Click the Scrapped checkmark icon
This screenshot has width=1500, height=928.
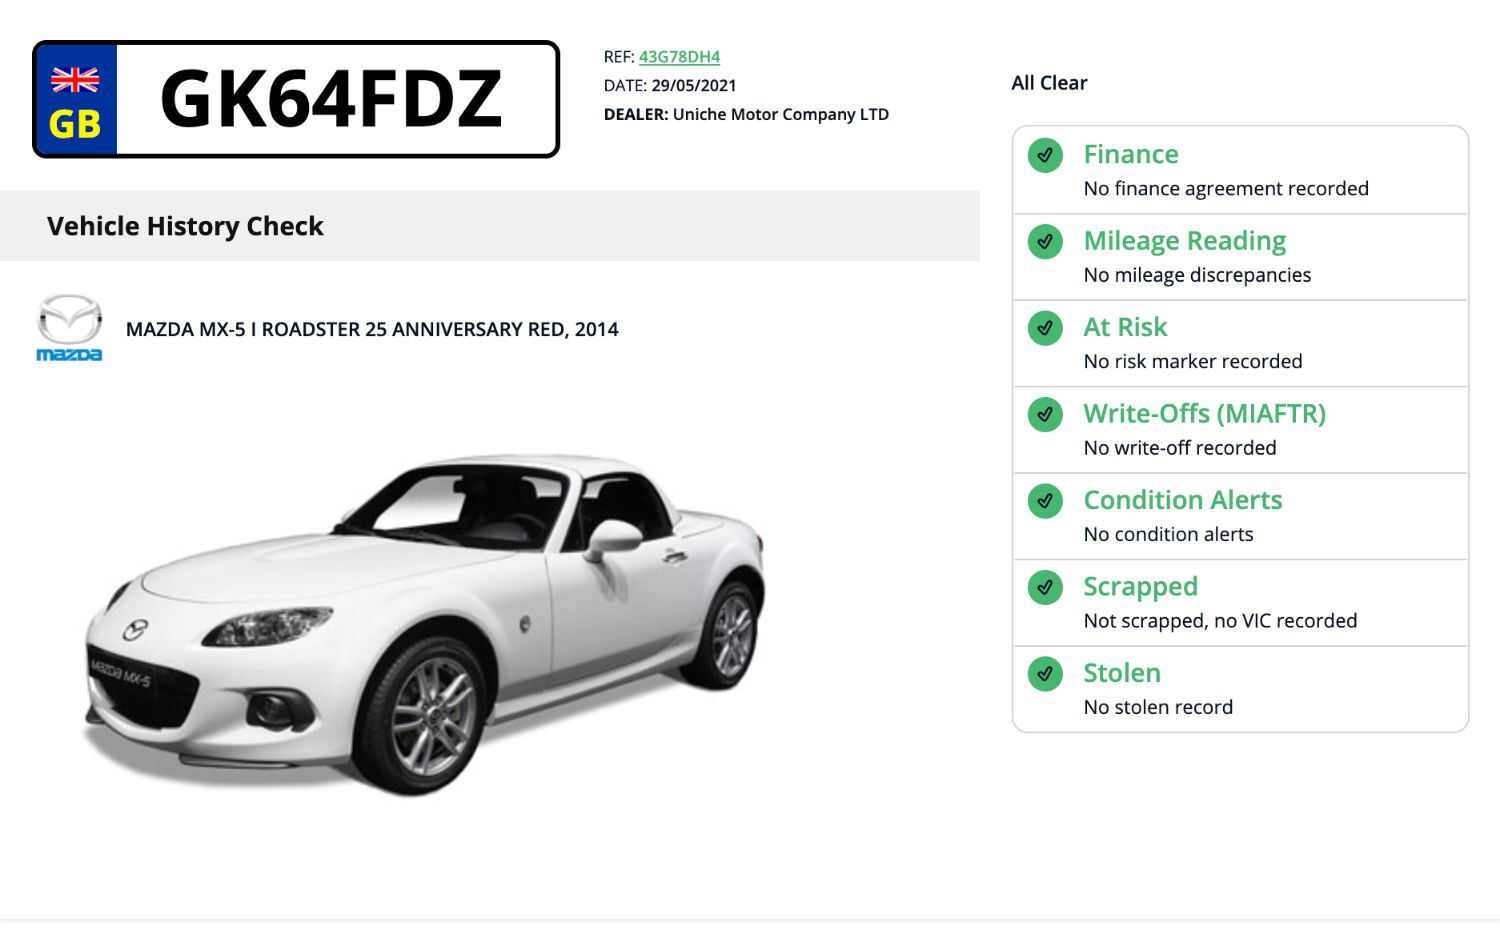pyautogui.click(x=1045, y=587)
